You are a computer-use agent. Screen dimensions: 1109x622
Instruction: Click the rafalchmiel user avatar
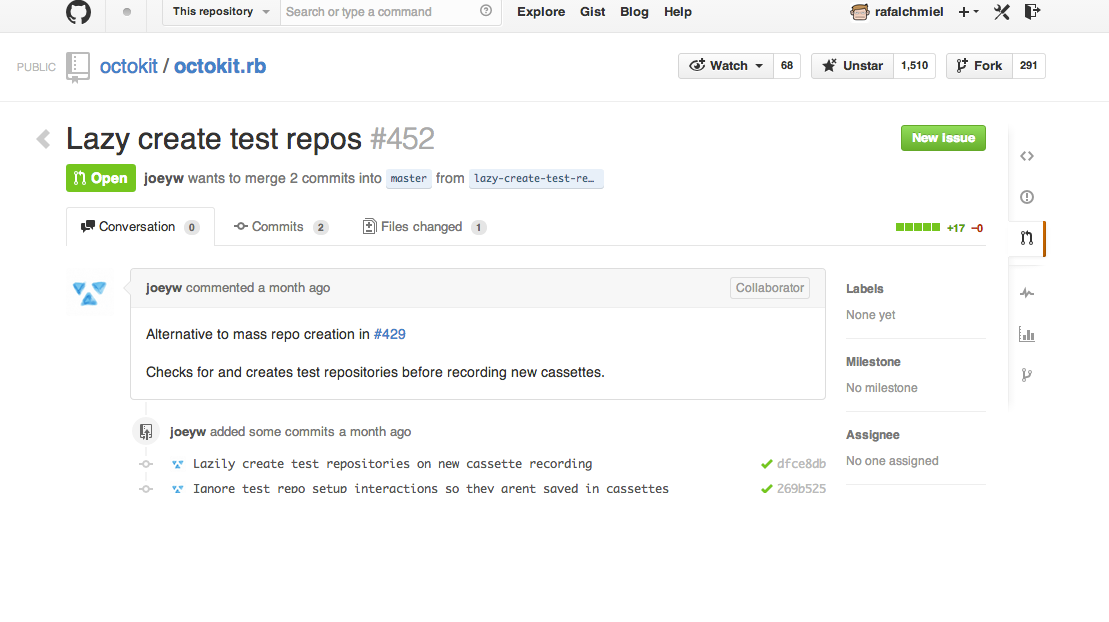tap(859, 12)
